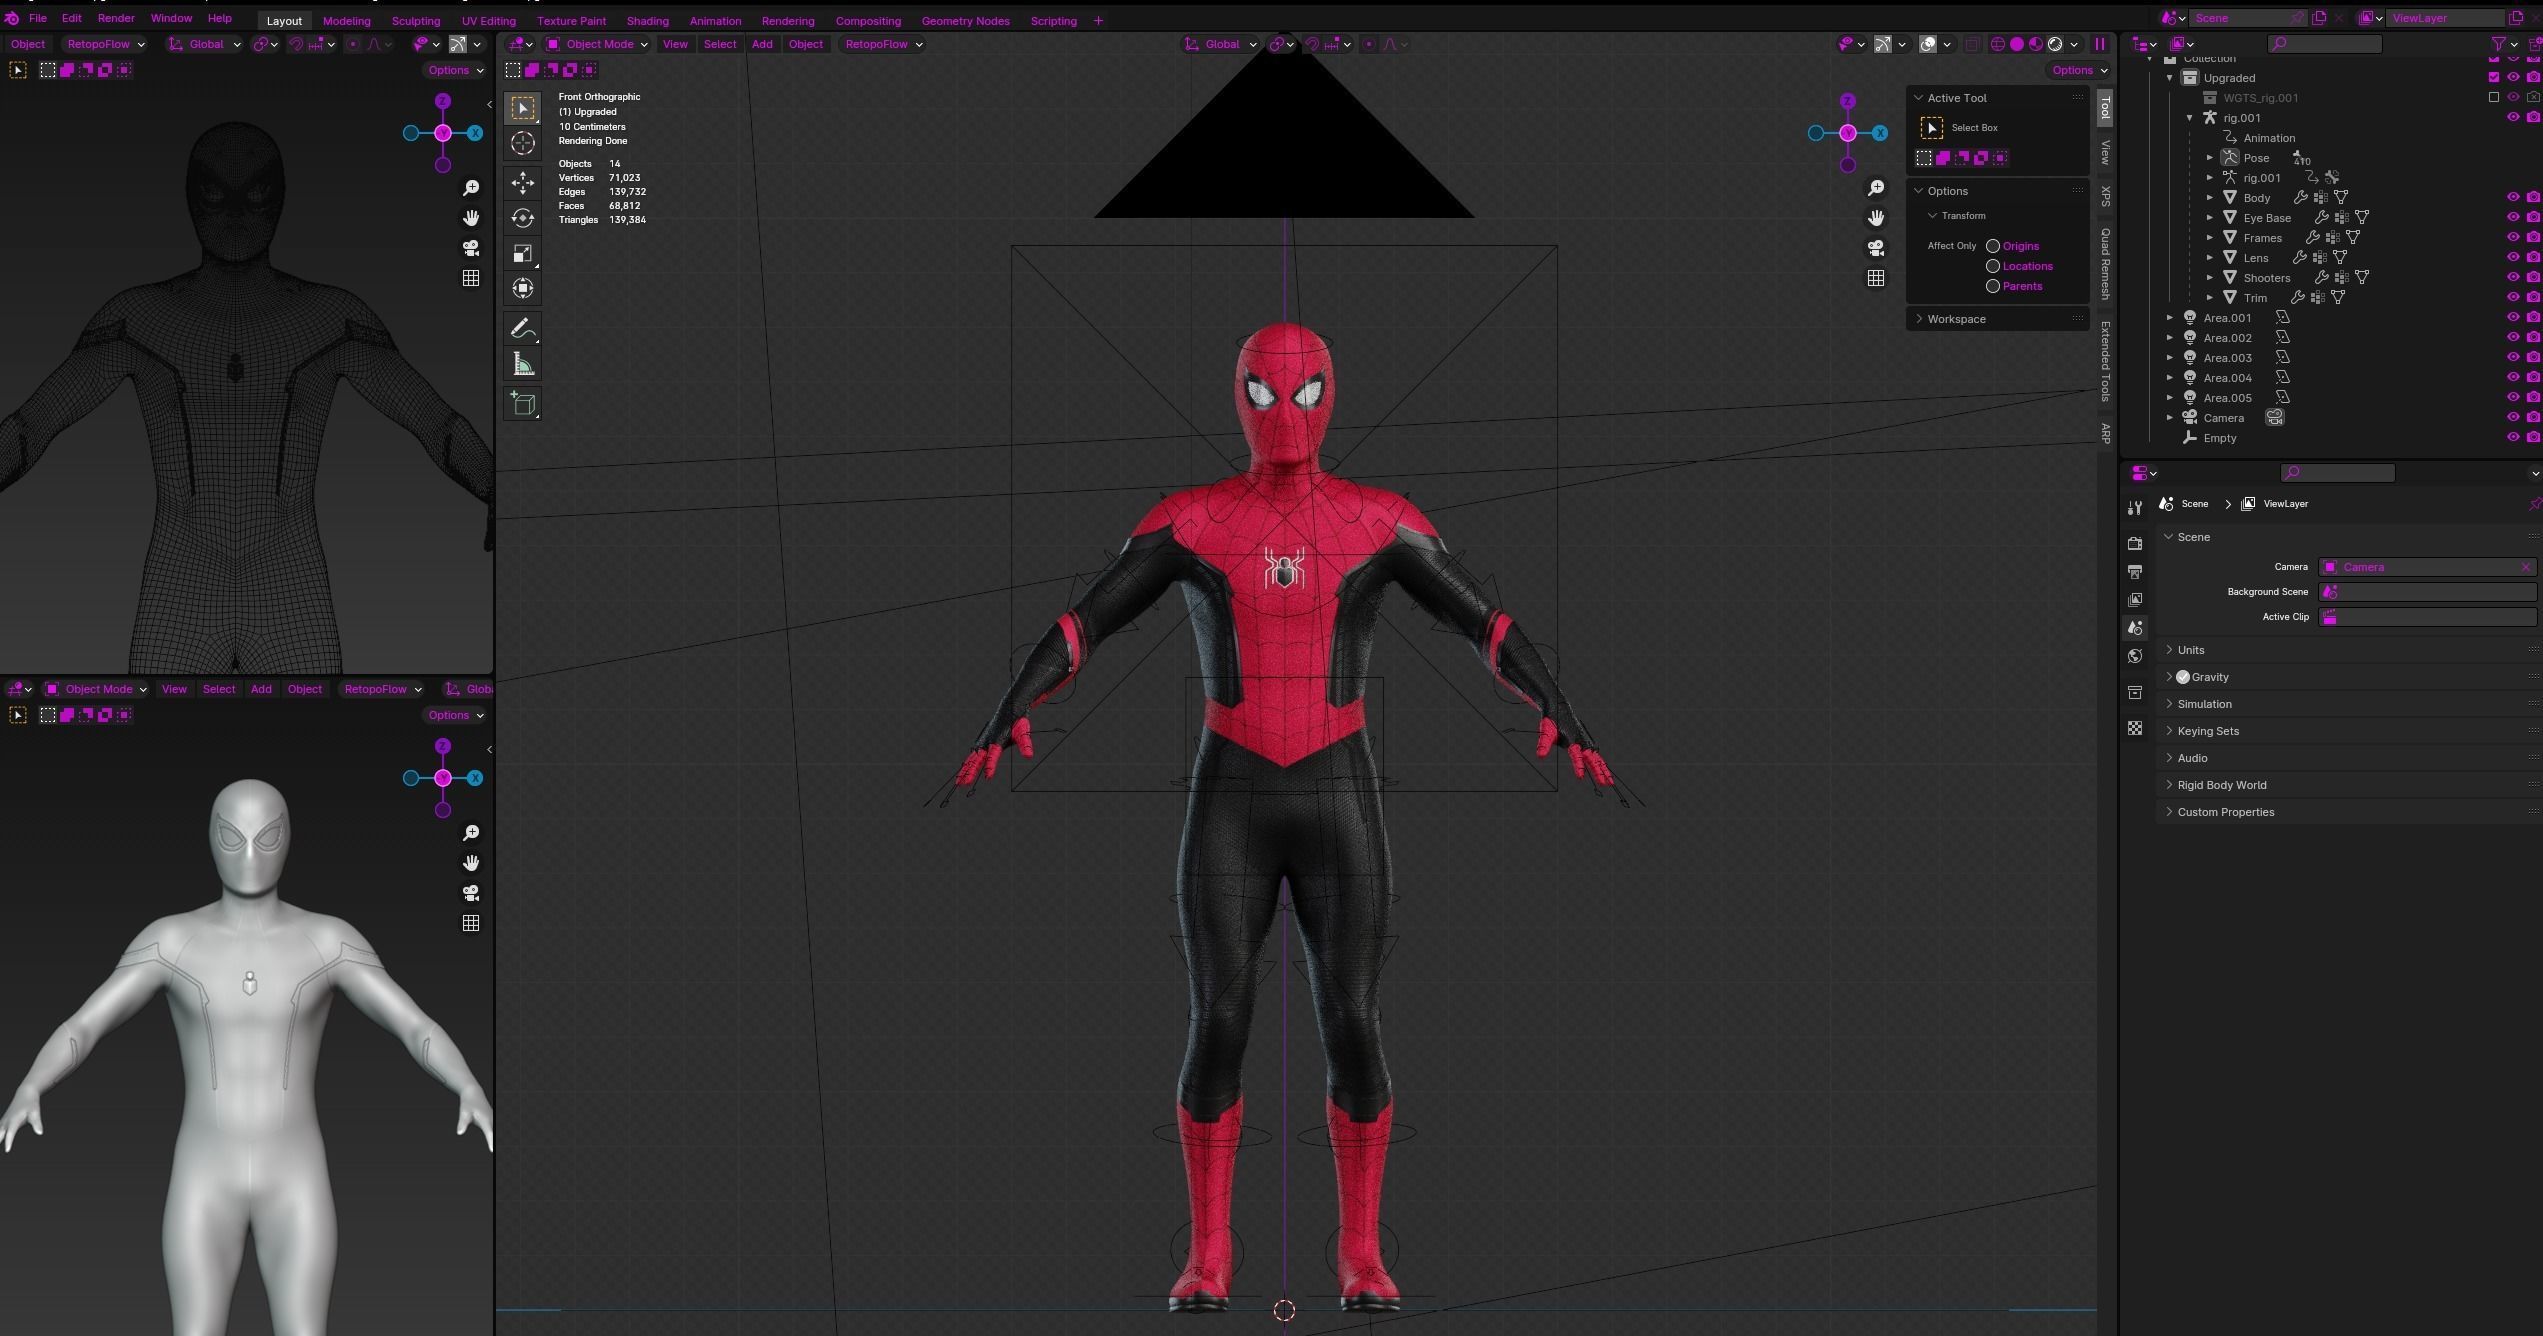Select the Move tool in main viewport
Viewport: 2543px width, 1336px height.
(x=522, y=182)
